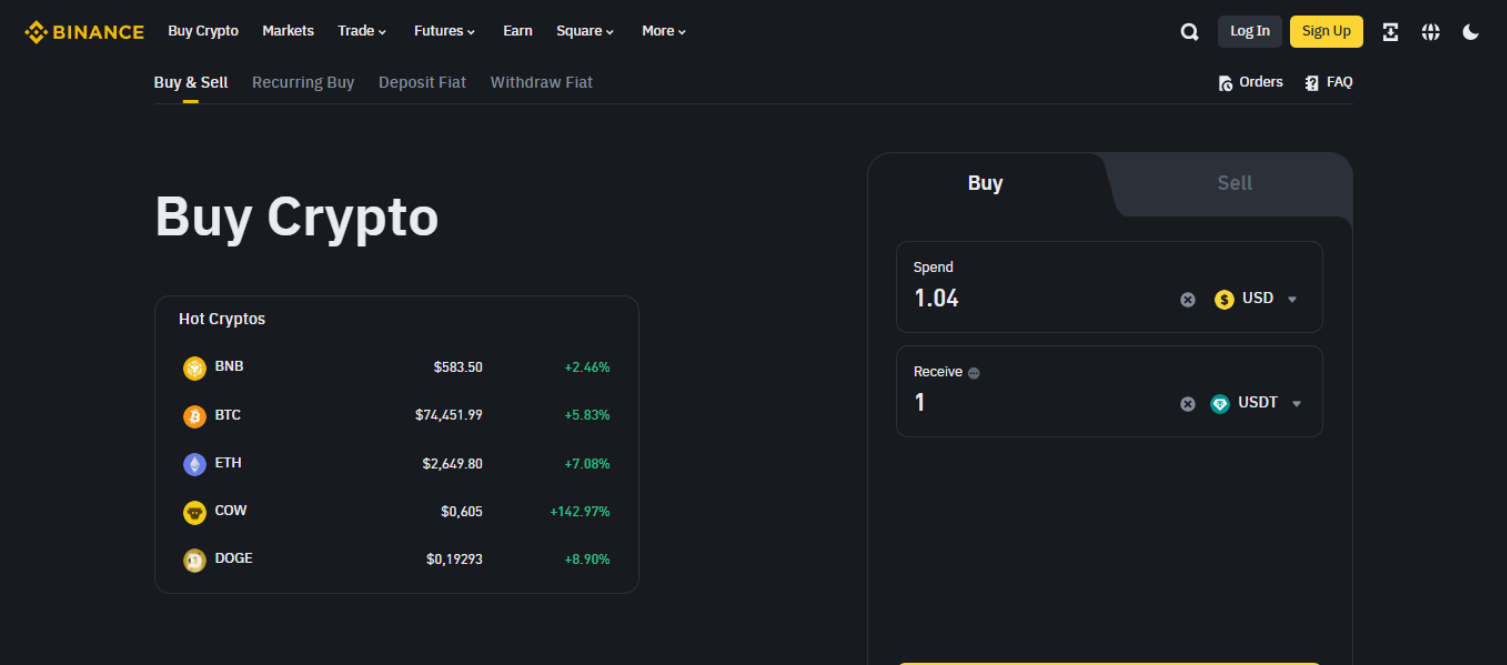Click the BTC Bitcoin coin icon
The width and height of the screenshot is (1507, 665).
194,415
